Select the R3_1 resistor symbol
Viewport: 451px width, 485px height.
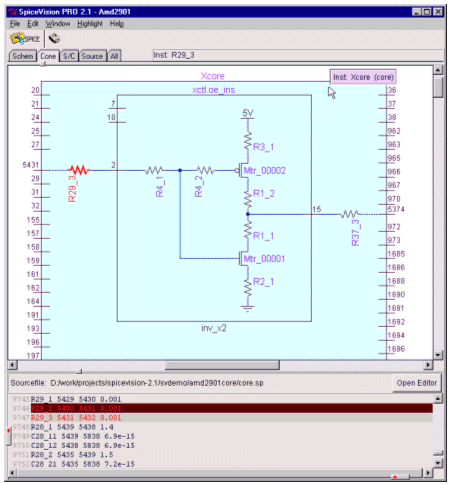[248, 141]
